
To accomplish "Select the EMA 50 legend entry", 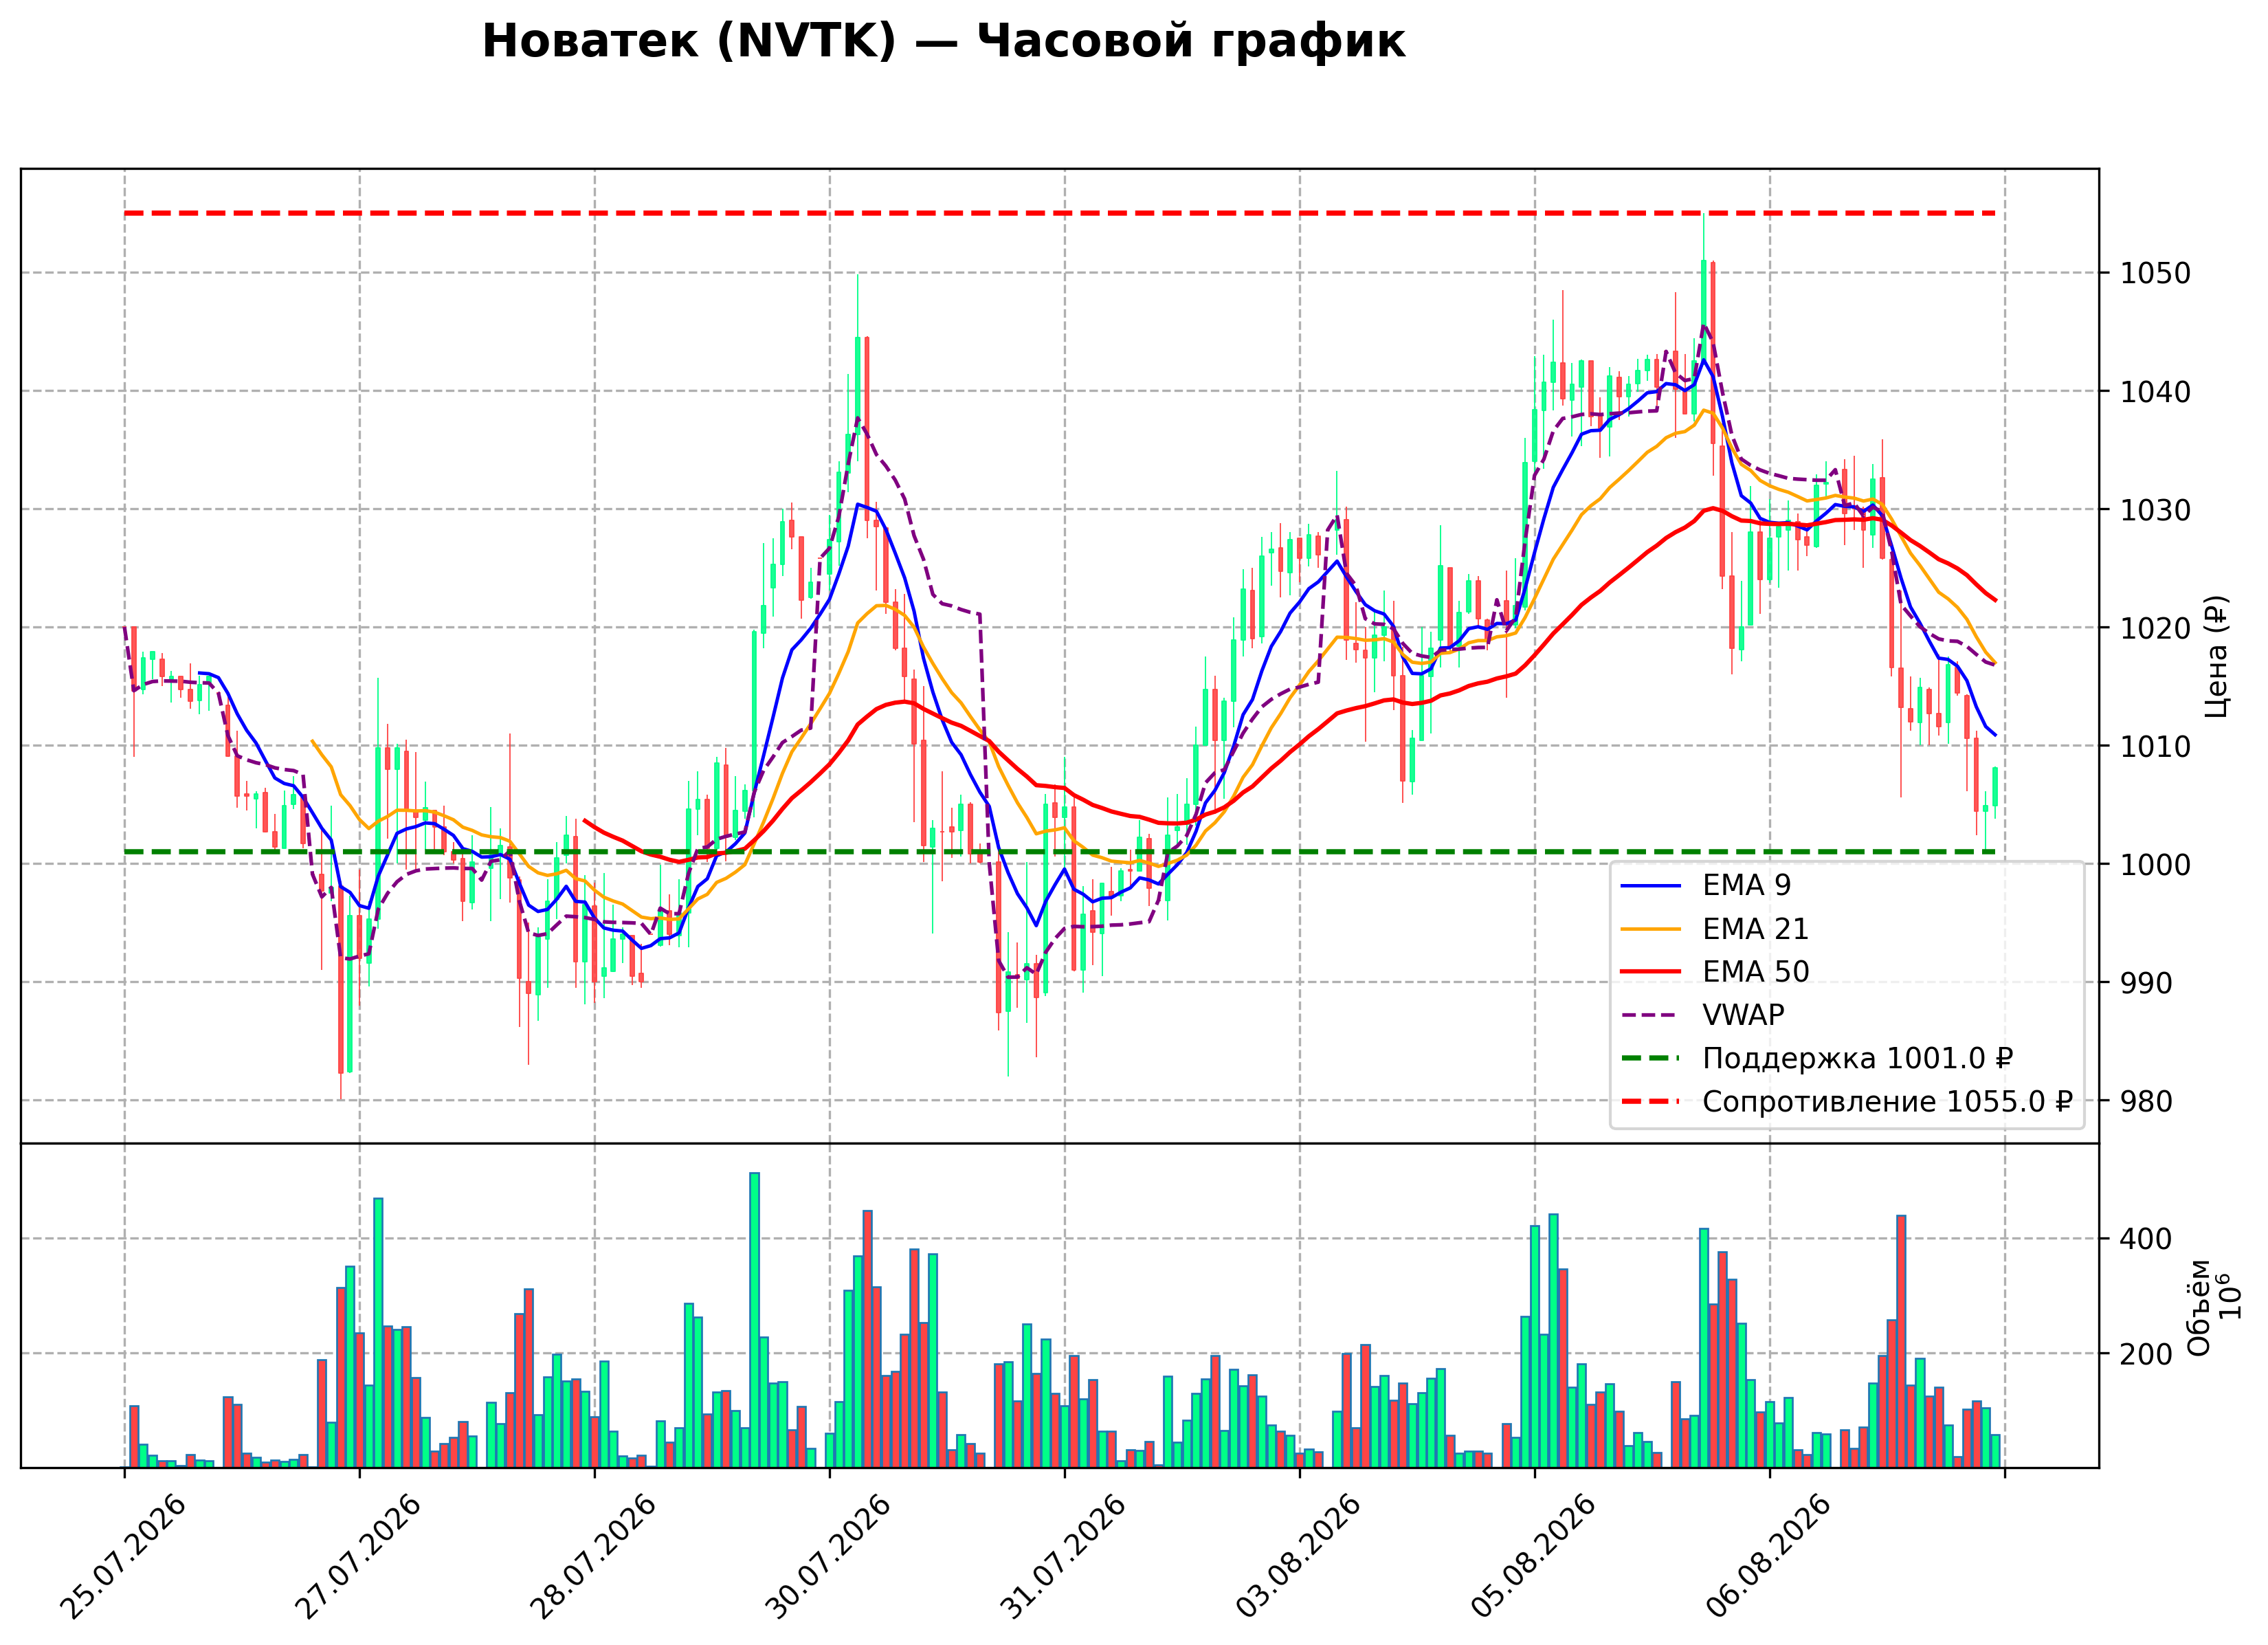I will [x=1715, y=971].
